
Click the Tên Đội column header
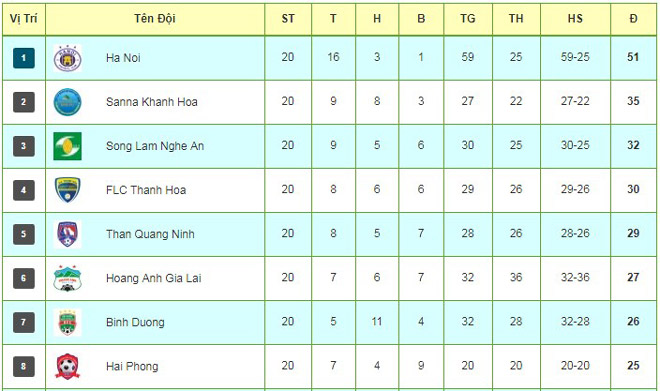pos(155,19)
